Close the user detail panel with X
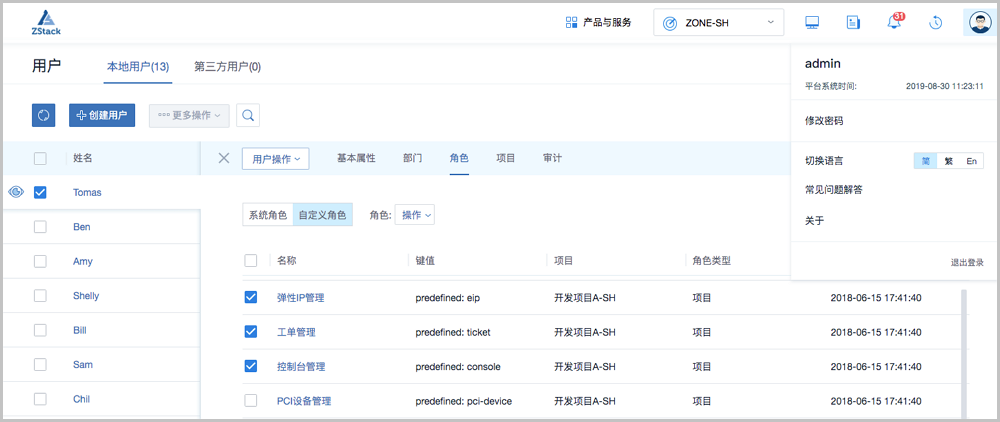The height and width of the screenshot is (422, 1000). click(x=224, y=158)
